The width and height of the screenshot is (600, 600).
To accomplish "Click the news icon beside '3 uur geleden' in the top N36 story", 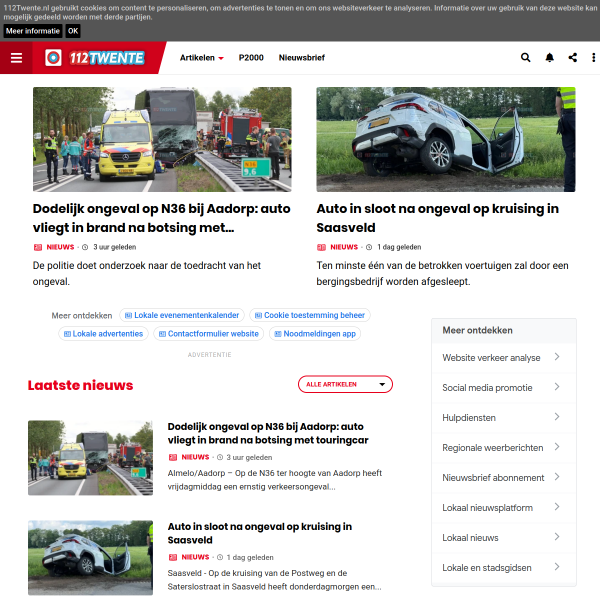I will [38, 247].
